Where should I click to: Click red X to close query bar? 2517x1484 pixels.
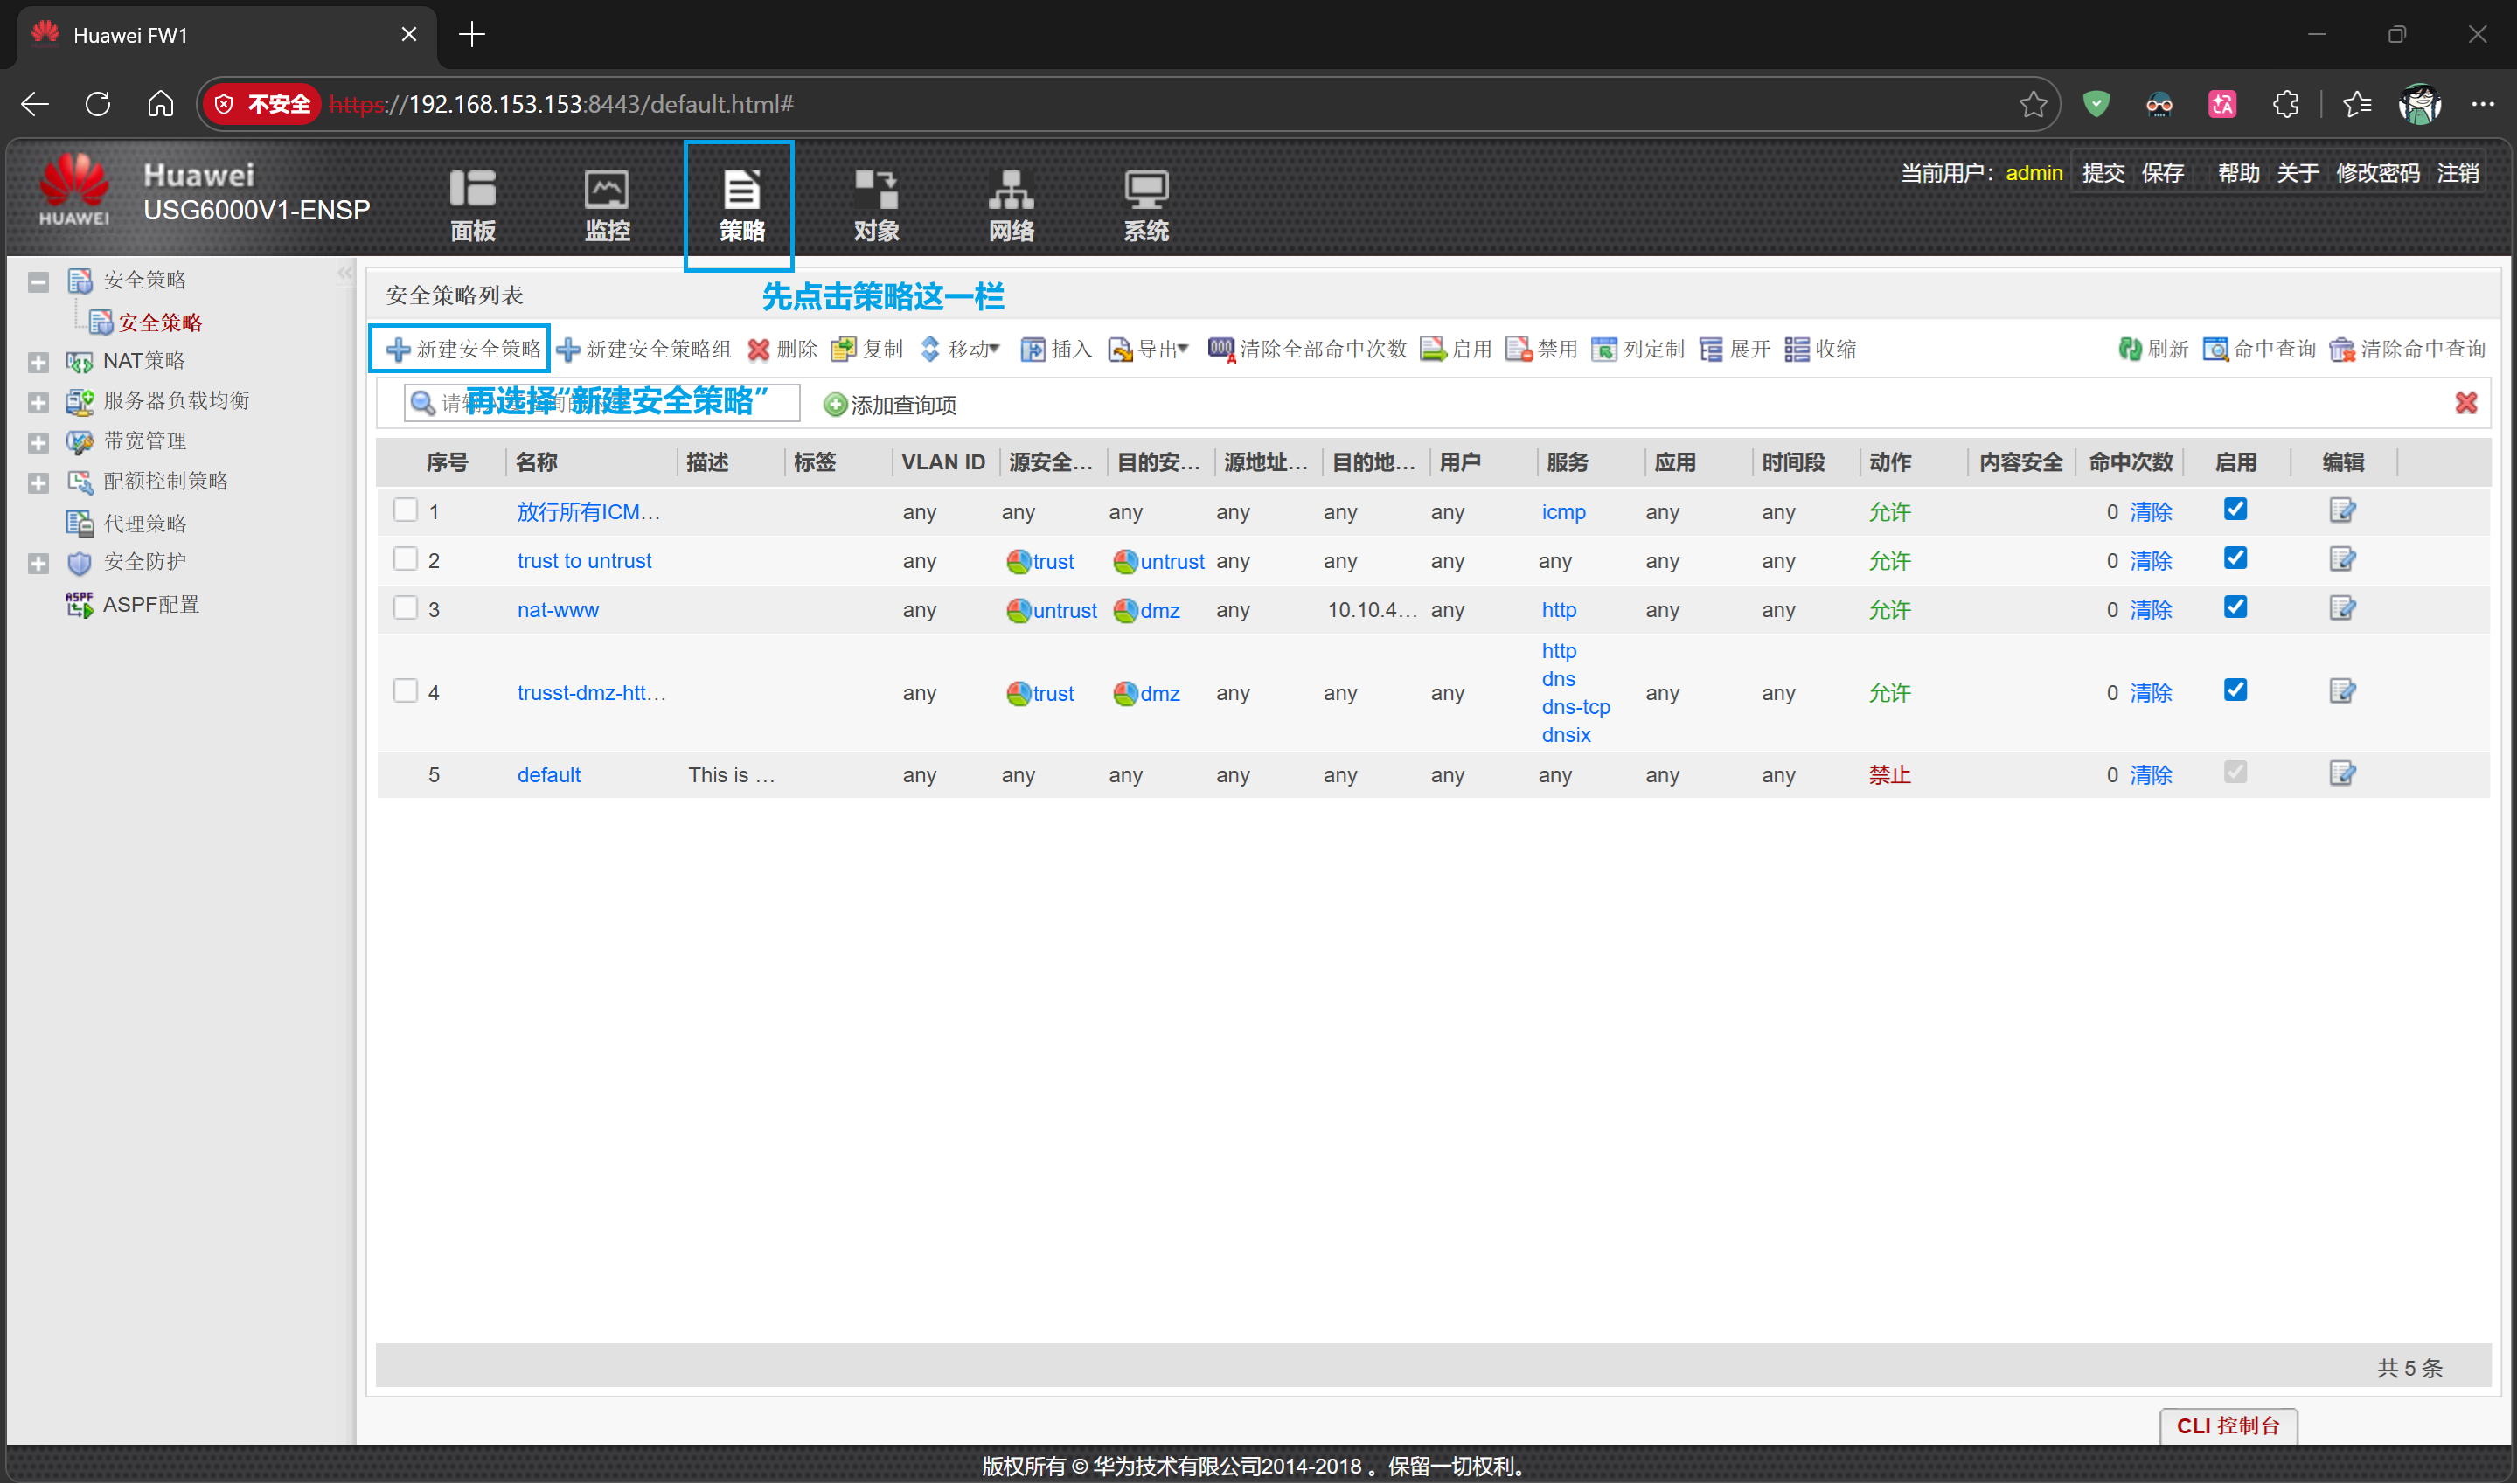click(x=2465, y=403)
